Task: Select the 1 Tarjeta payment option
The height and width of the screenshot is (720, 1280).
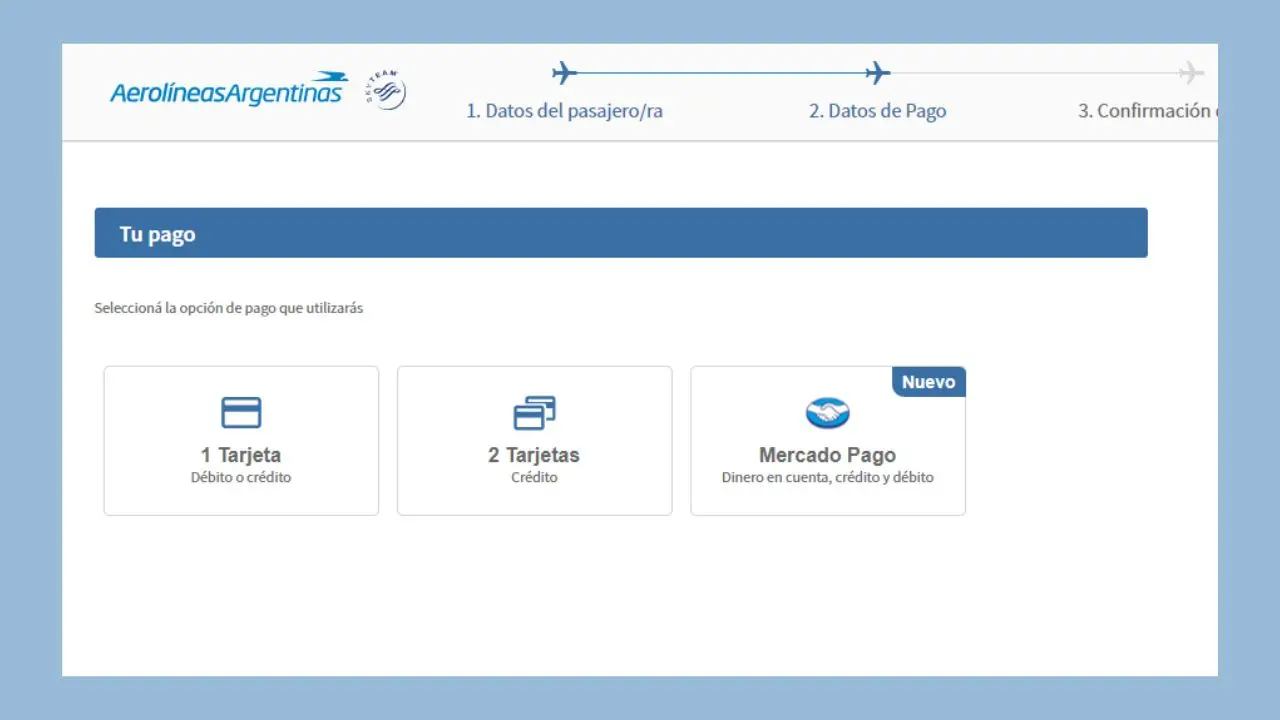Action: coord(241,441)
